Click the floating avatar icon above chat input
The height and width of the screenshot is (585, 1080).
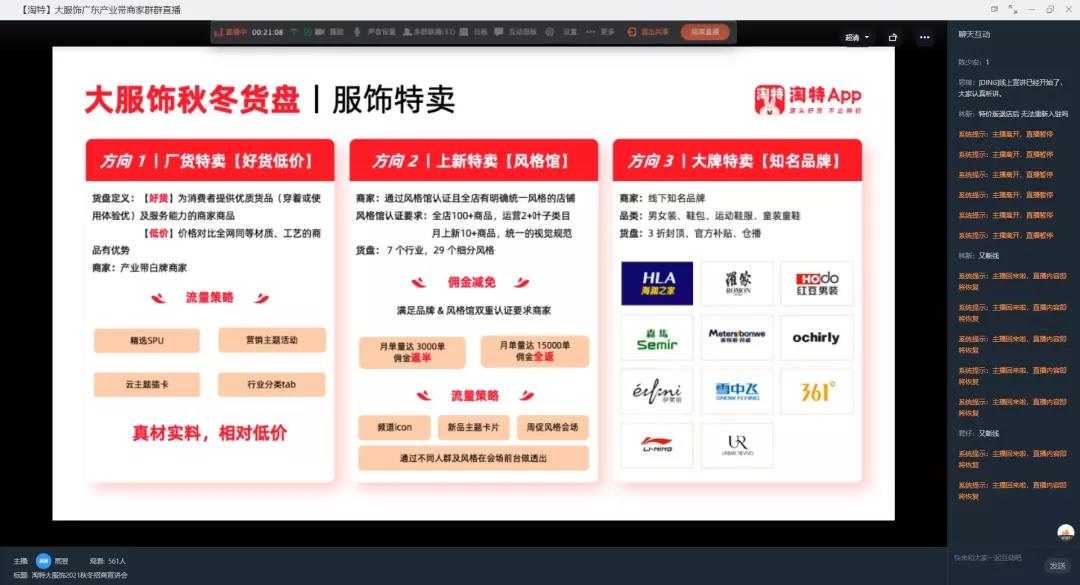click(x=1065, y=533)
